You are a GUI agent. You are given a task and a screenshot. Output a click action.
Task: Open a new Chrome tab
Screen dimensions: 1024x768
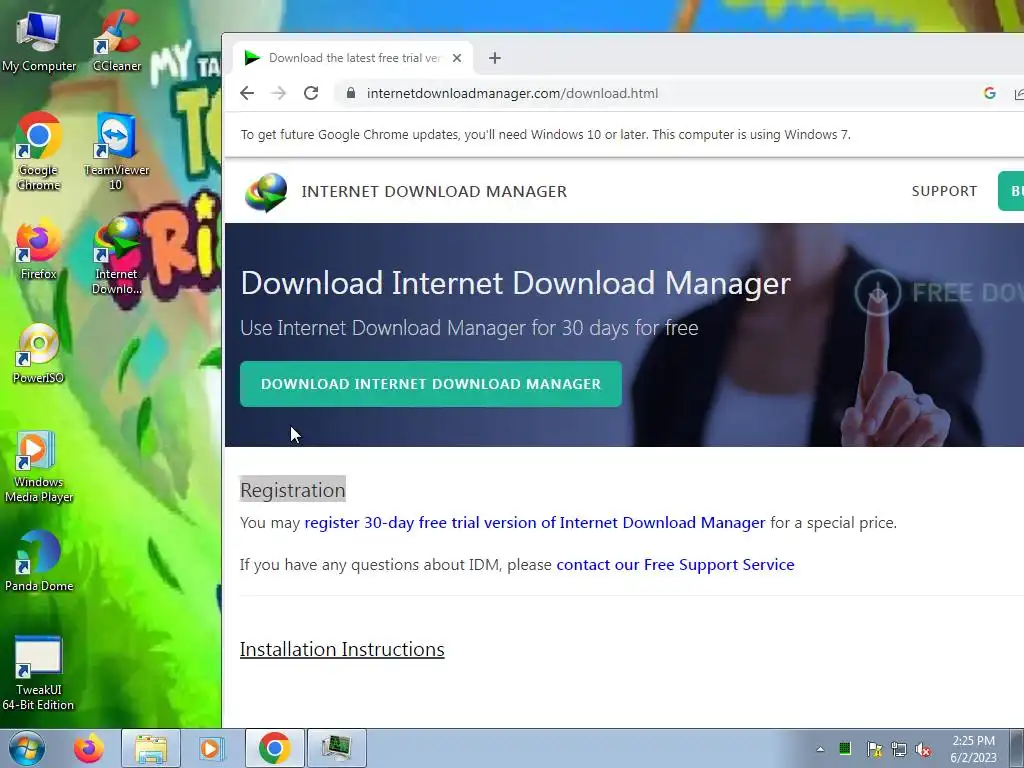coord(495,58)
